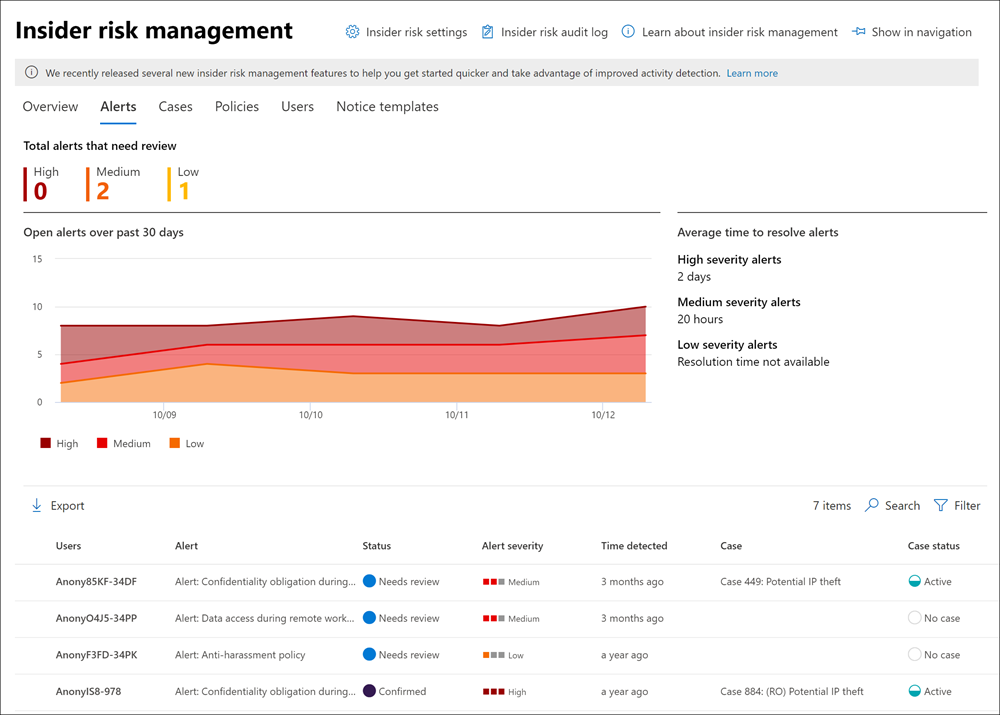Viewport: 1000px width, 715px height.
Task: Sort by Alert severity column header
Action: coord(512,546)
